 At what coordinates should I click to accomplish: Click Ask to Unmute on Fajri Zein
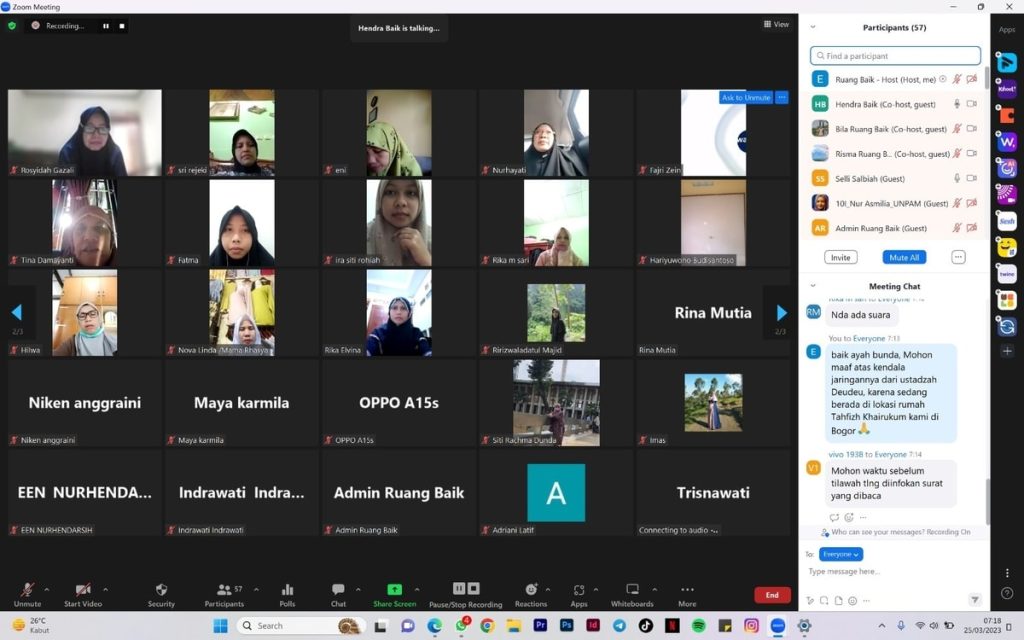746,97
